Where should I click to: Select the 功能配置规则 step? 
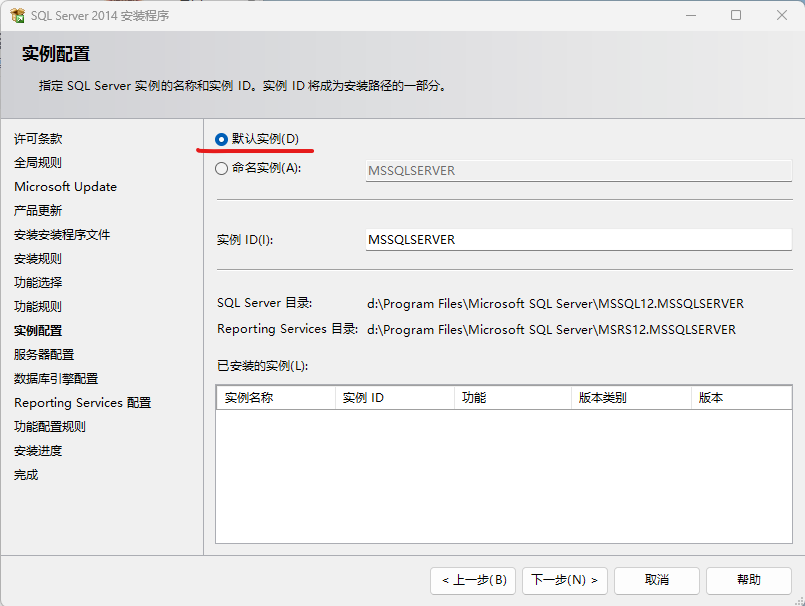(x=50, y=427)
